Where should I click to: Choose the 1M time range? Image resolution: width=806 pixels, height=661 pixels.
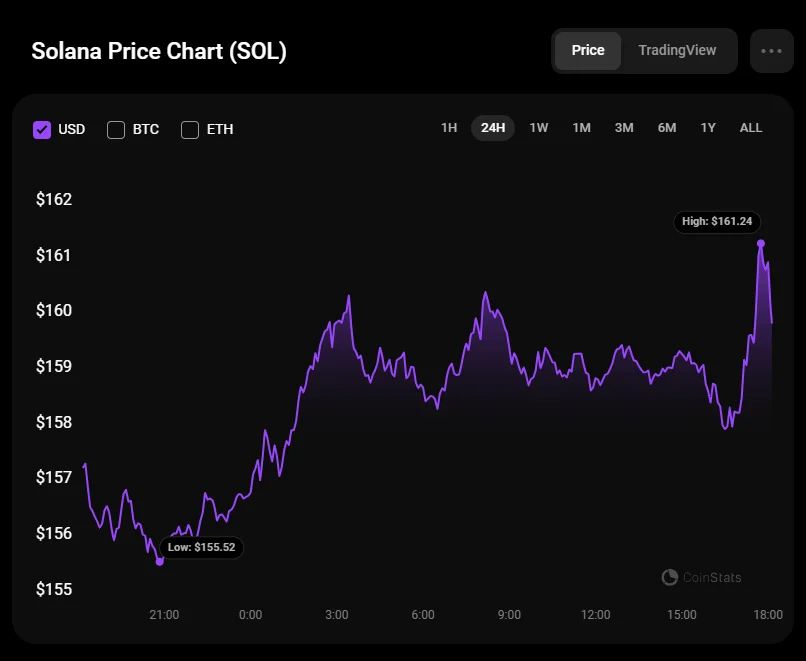pyautogui.click(x=581, y=128)
